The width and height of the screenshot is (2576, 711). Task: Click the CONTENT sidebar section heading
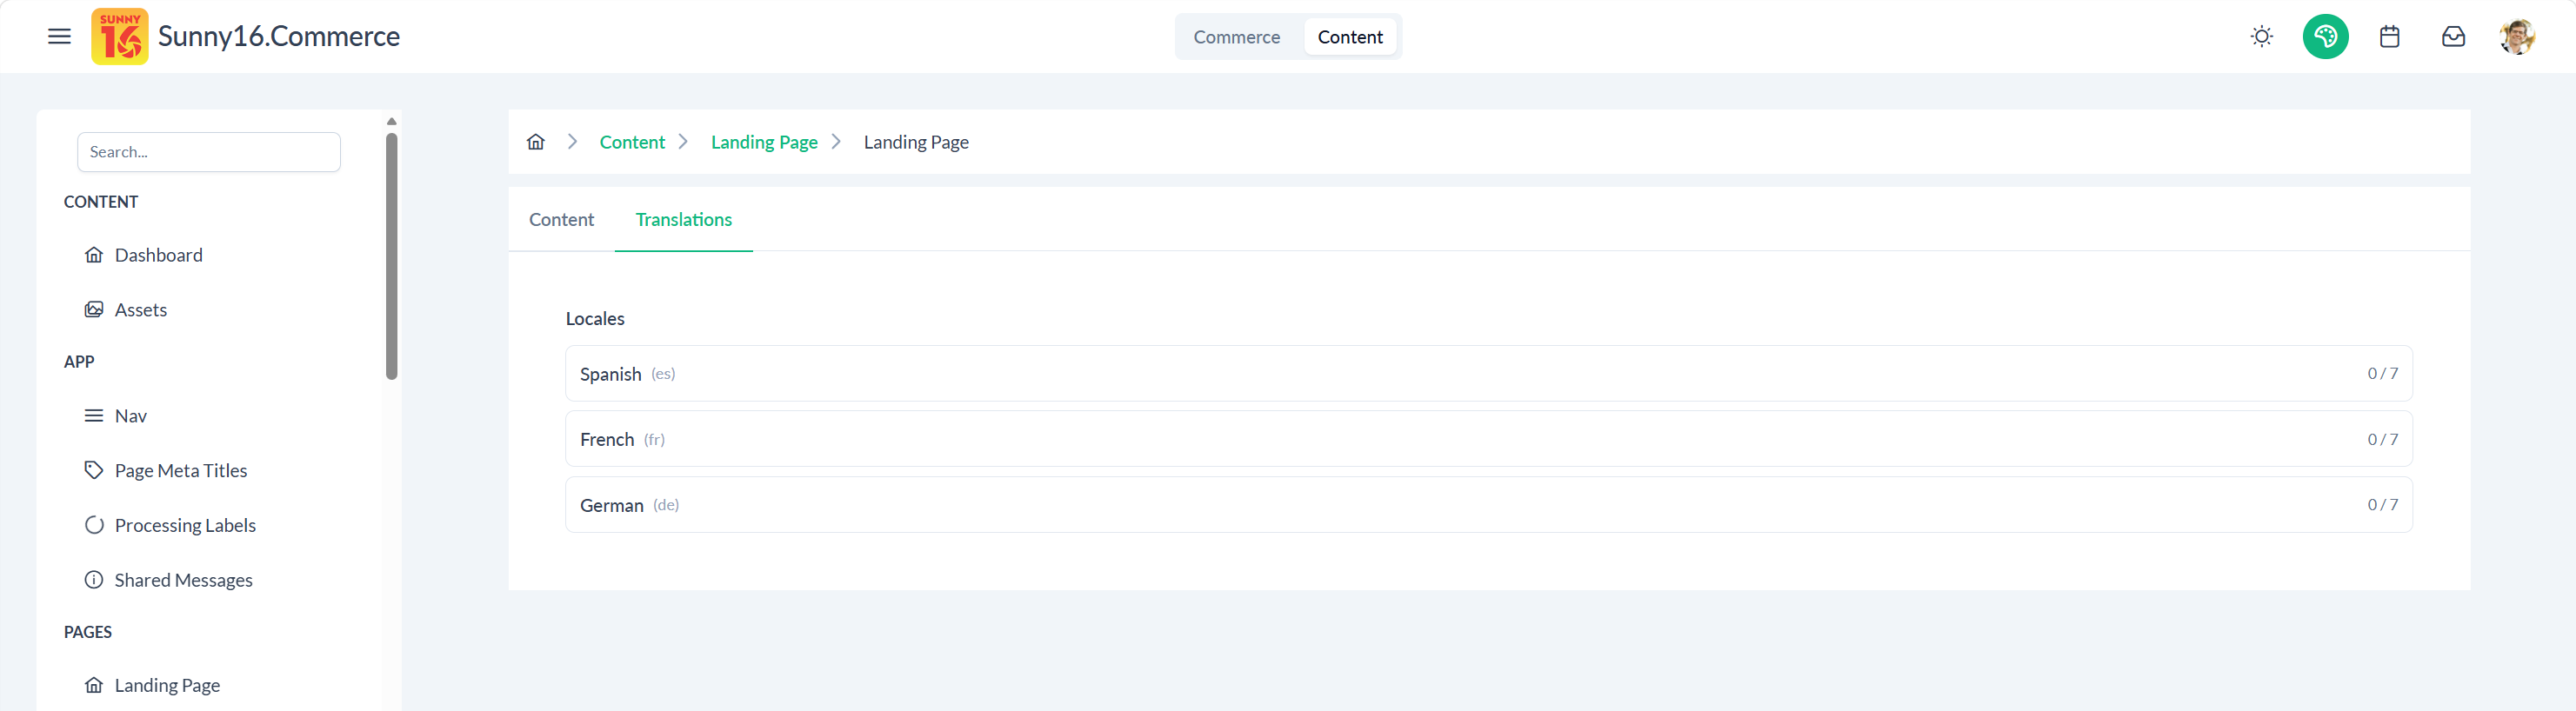click(x=101, y=202)
